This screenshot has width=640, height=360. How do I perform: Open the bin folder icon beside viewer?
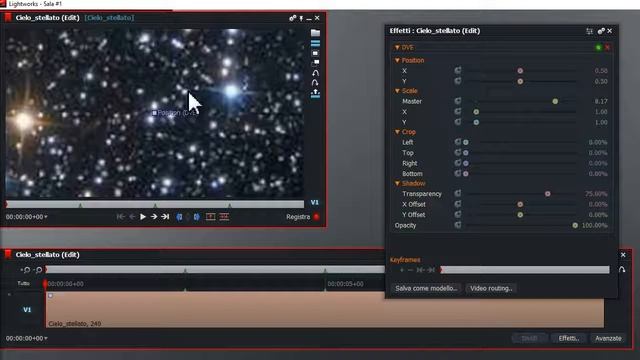[x=315, y=33]
